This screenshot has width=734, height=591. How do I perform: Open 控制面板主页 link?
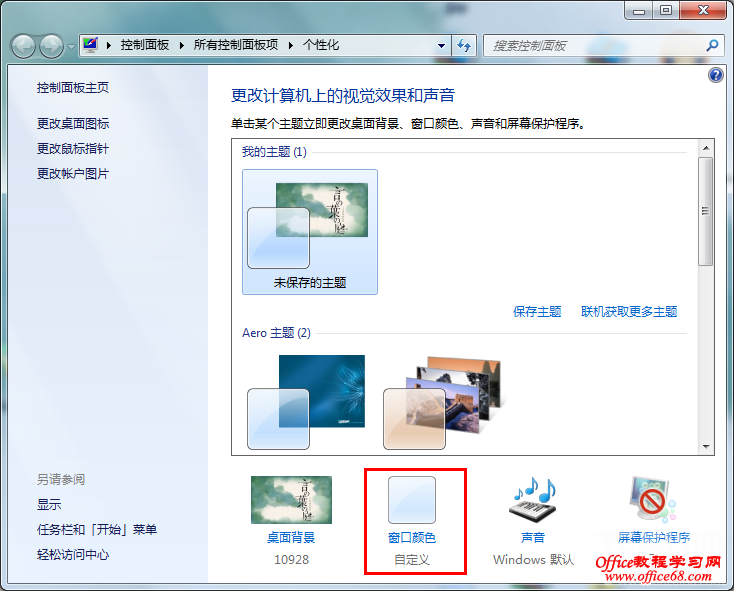pyautogui.click(x=73, y=88)
